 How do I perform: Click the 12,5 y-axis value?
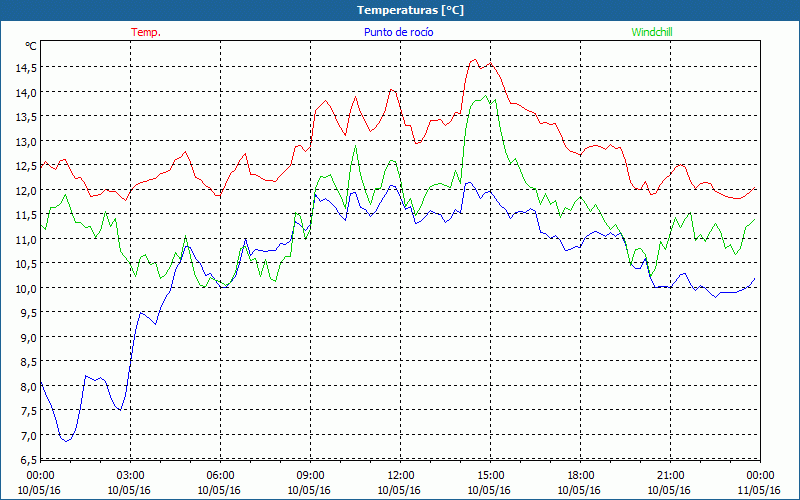click(x=27, y=166)
